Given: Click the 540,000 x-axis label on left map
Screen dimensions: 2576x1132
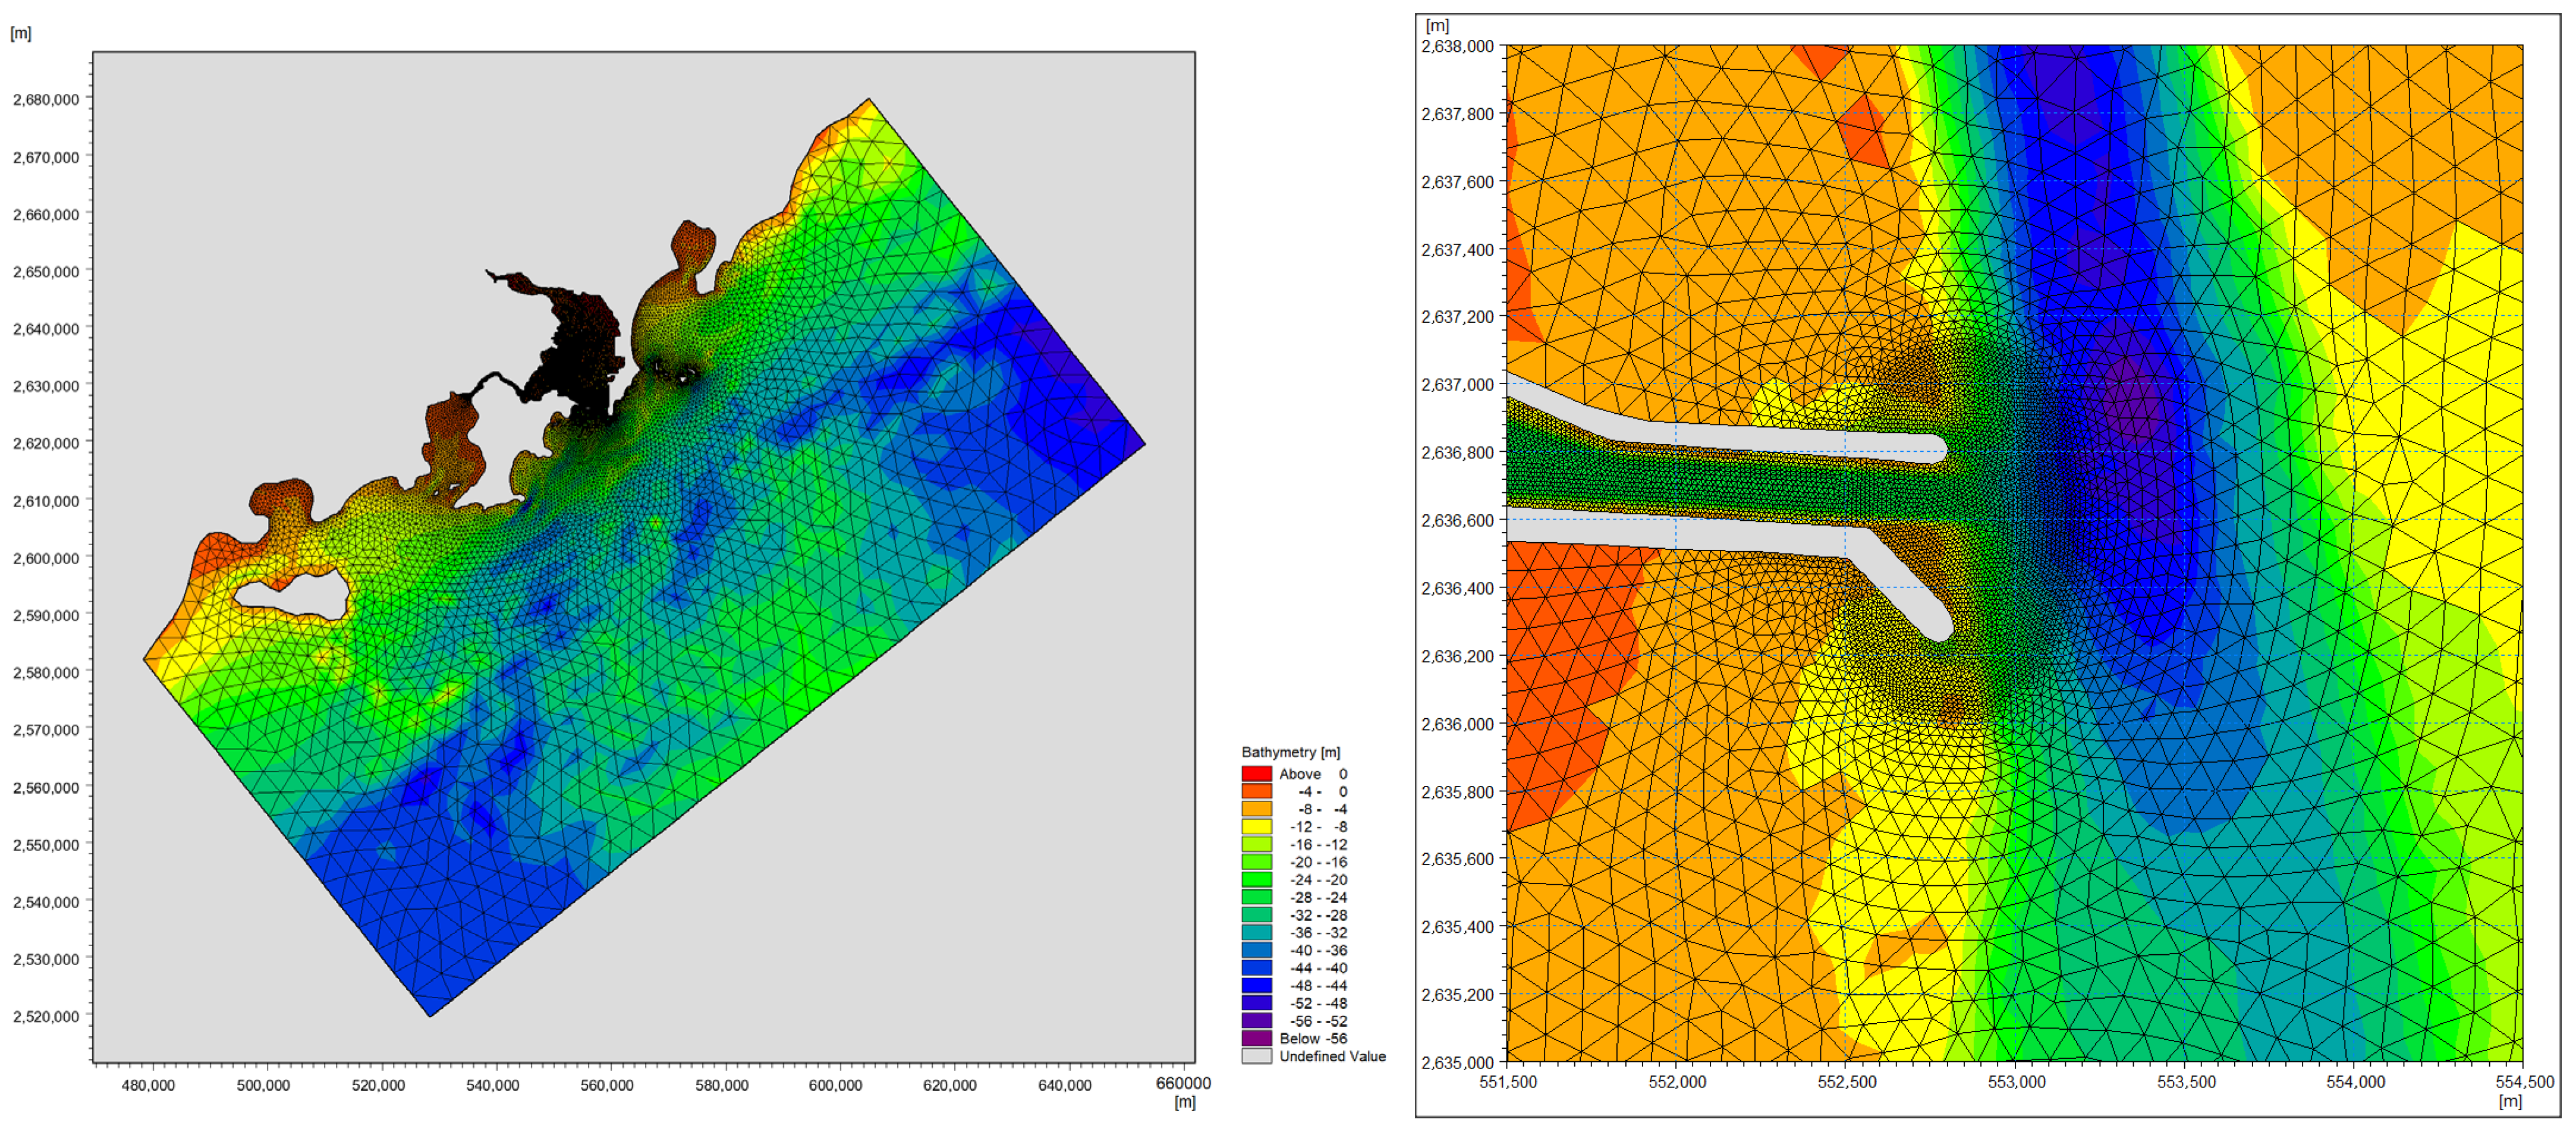Looking at the screenshot, I should pyautogui.click(x=493, y=1085).
